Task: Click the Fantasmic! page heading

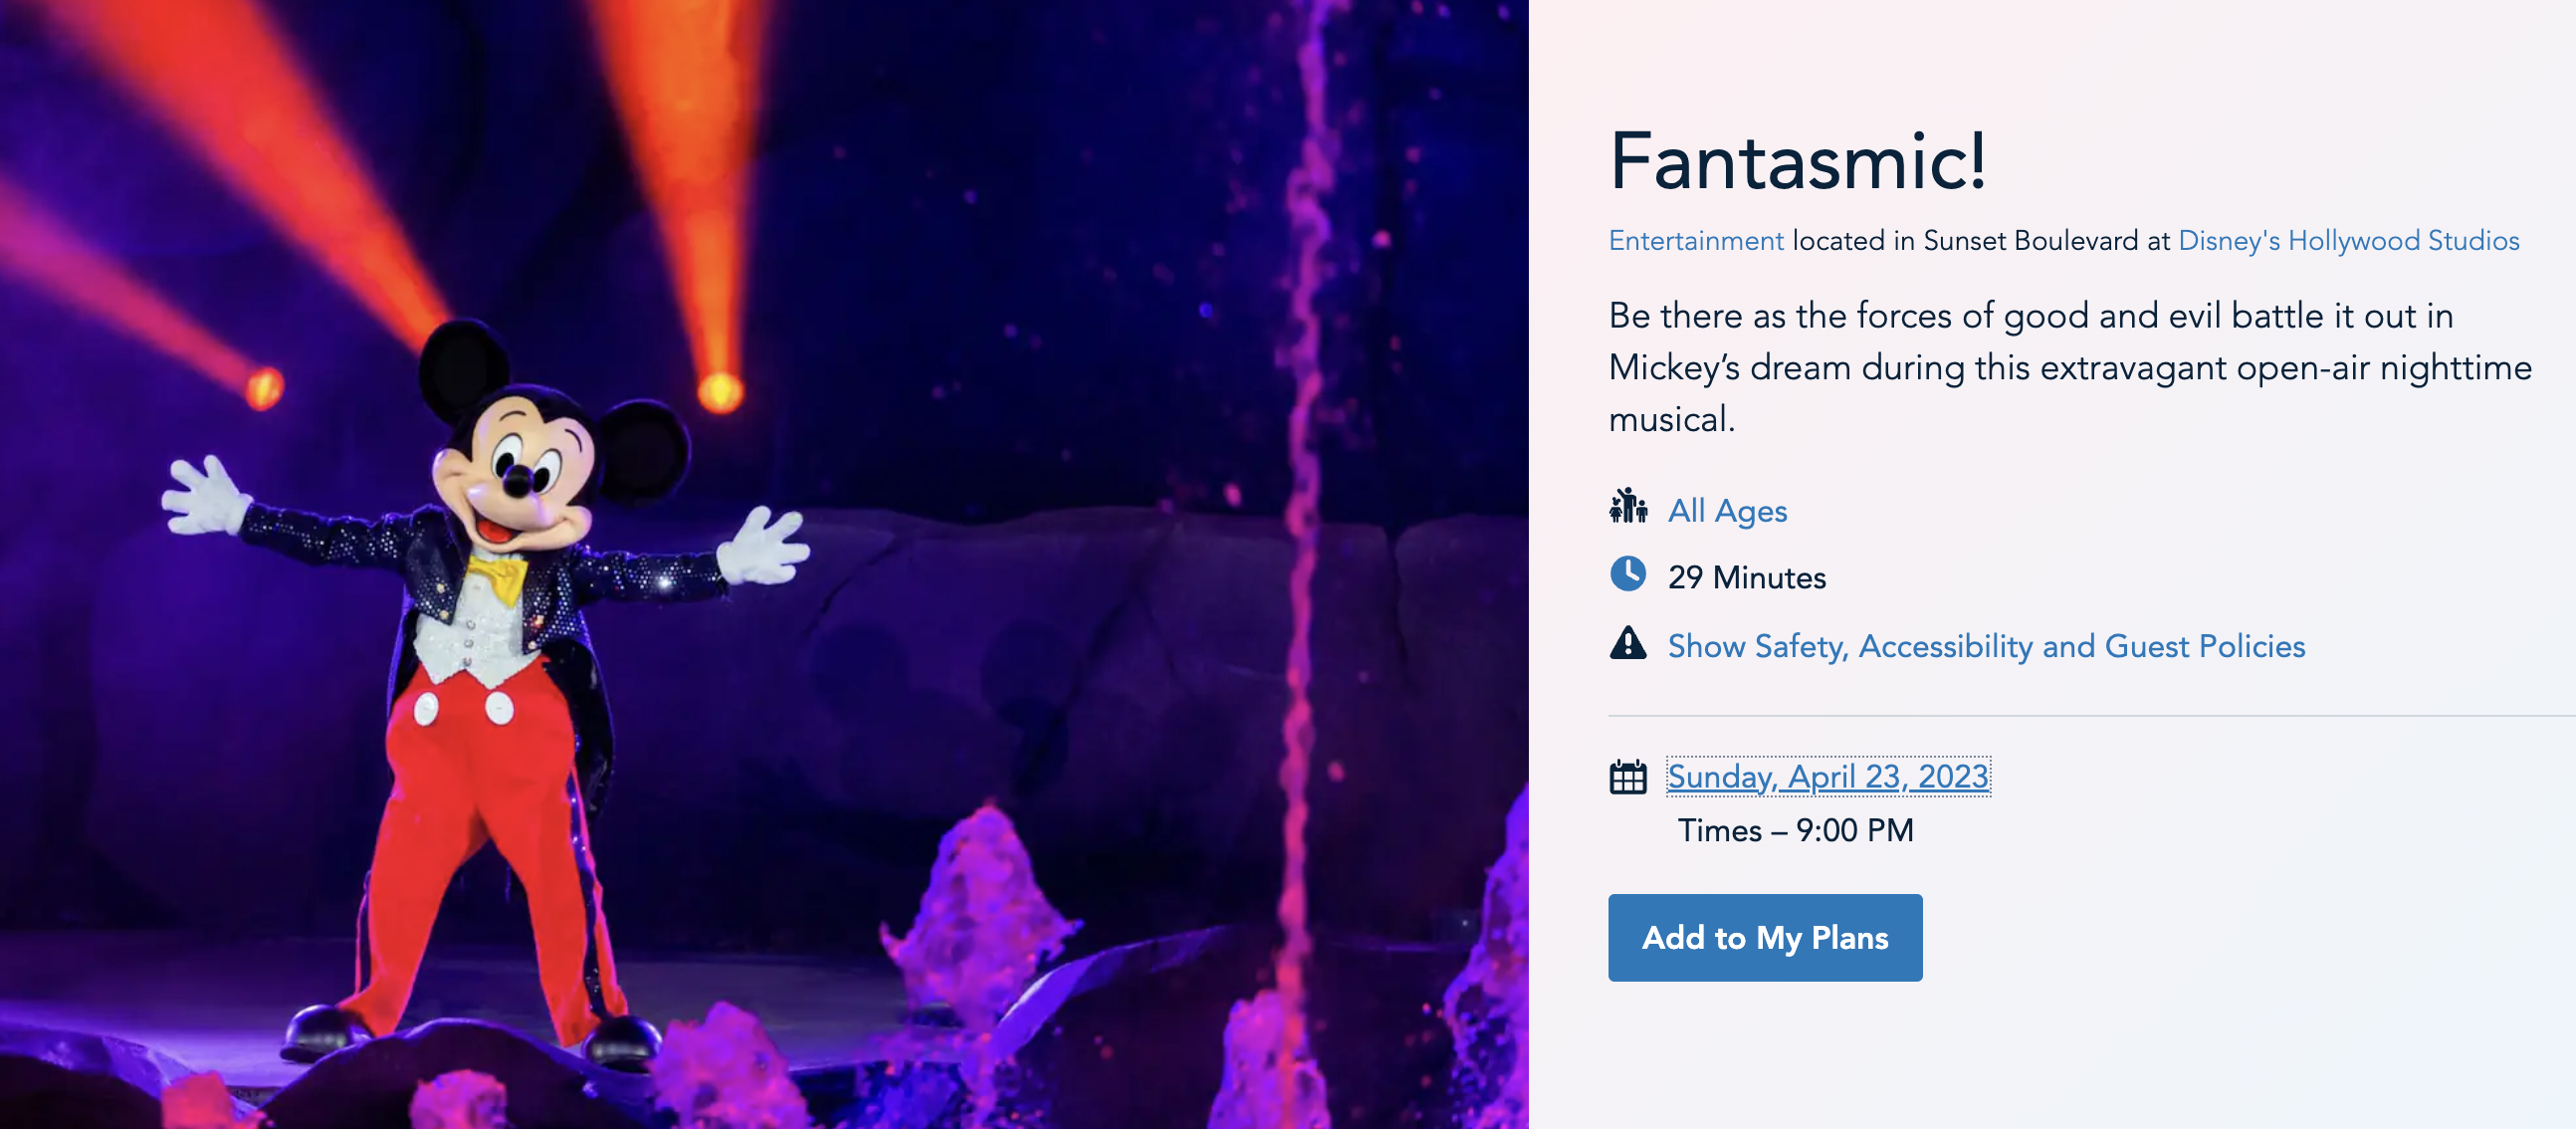Action: click(x=1797, y=162)
